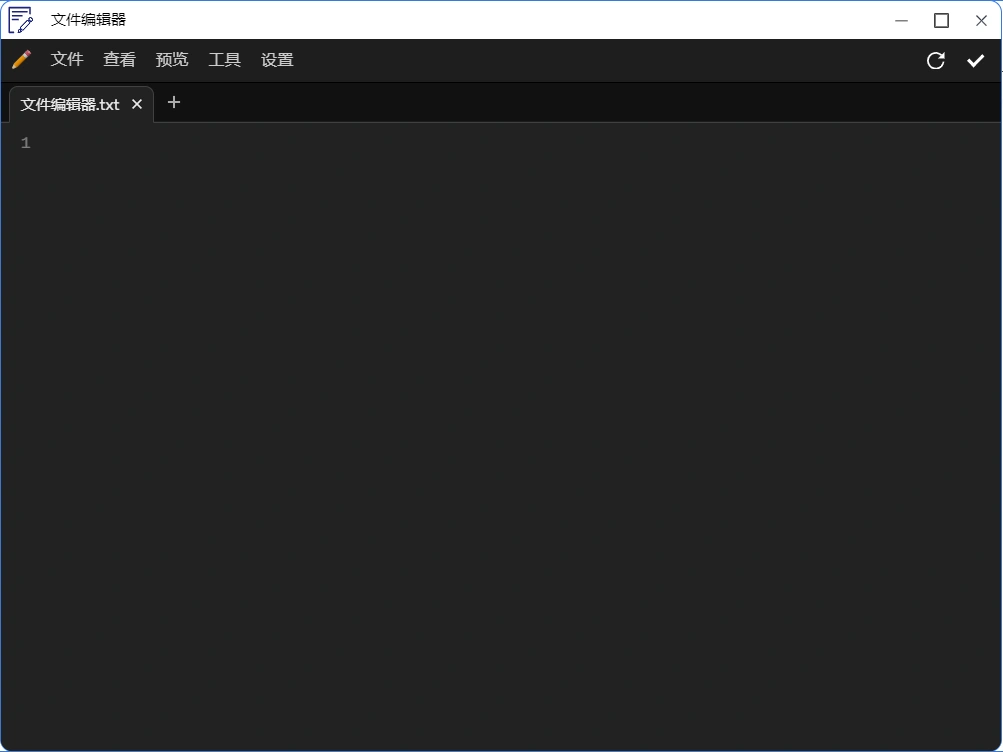Place the cursor in the empty editor area
The width and height of the screenshot is (1003, 752).
(x=500, y=400)
